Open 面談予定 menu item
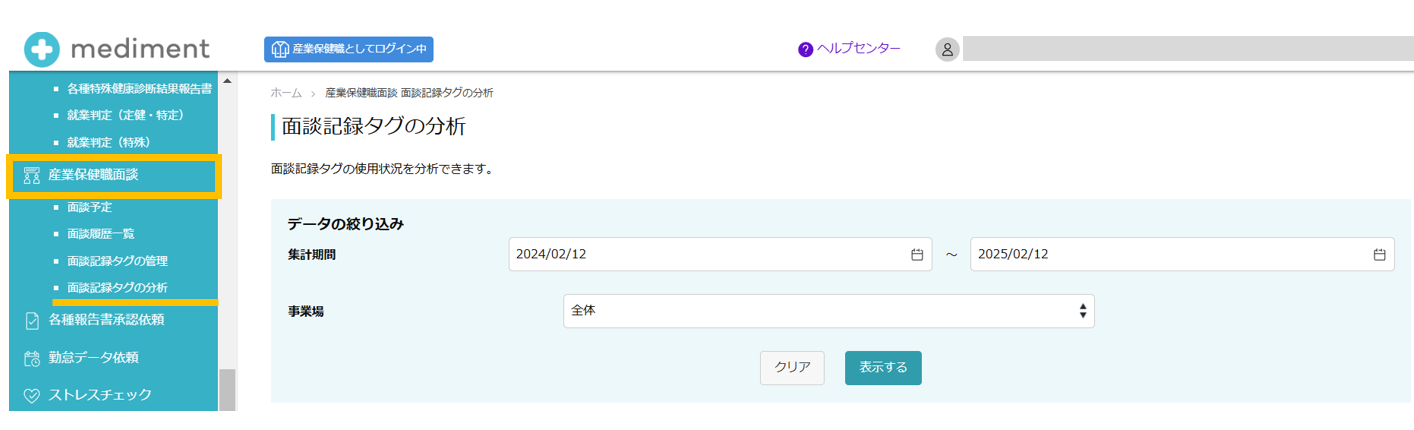The height and width of the screenshot is (430, 1414). 89,208
